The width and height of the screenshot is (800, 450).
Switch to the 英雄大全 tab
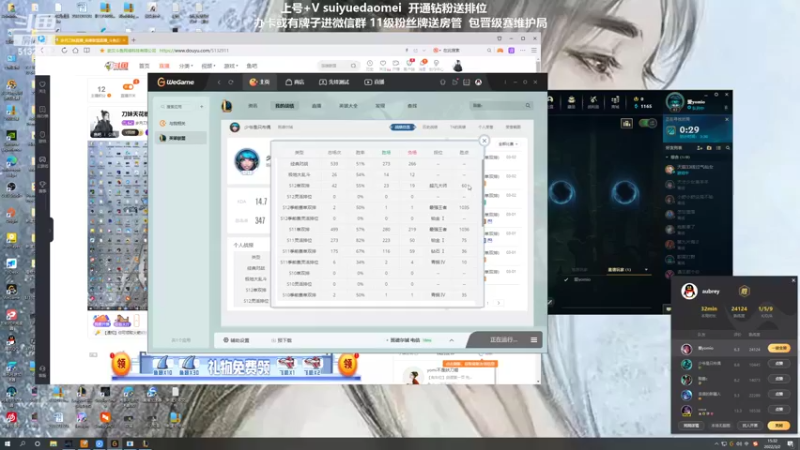pos(348,106)
